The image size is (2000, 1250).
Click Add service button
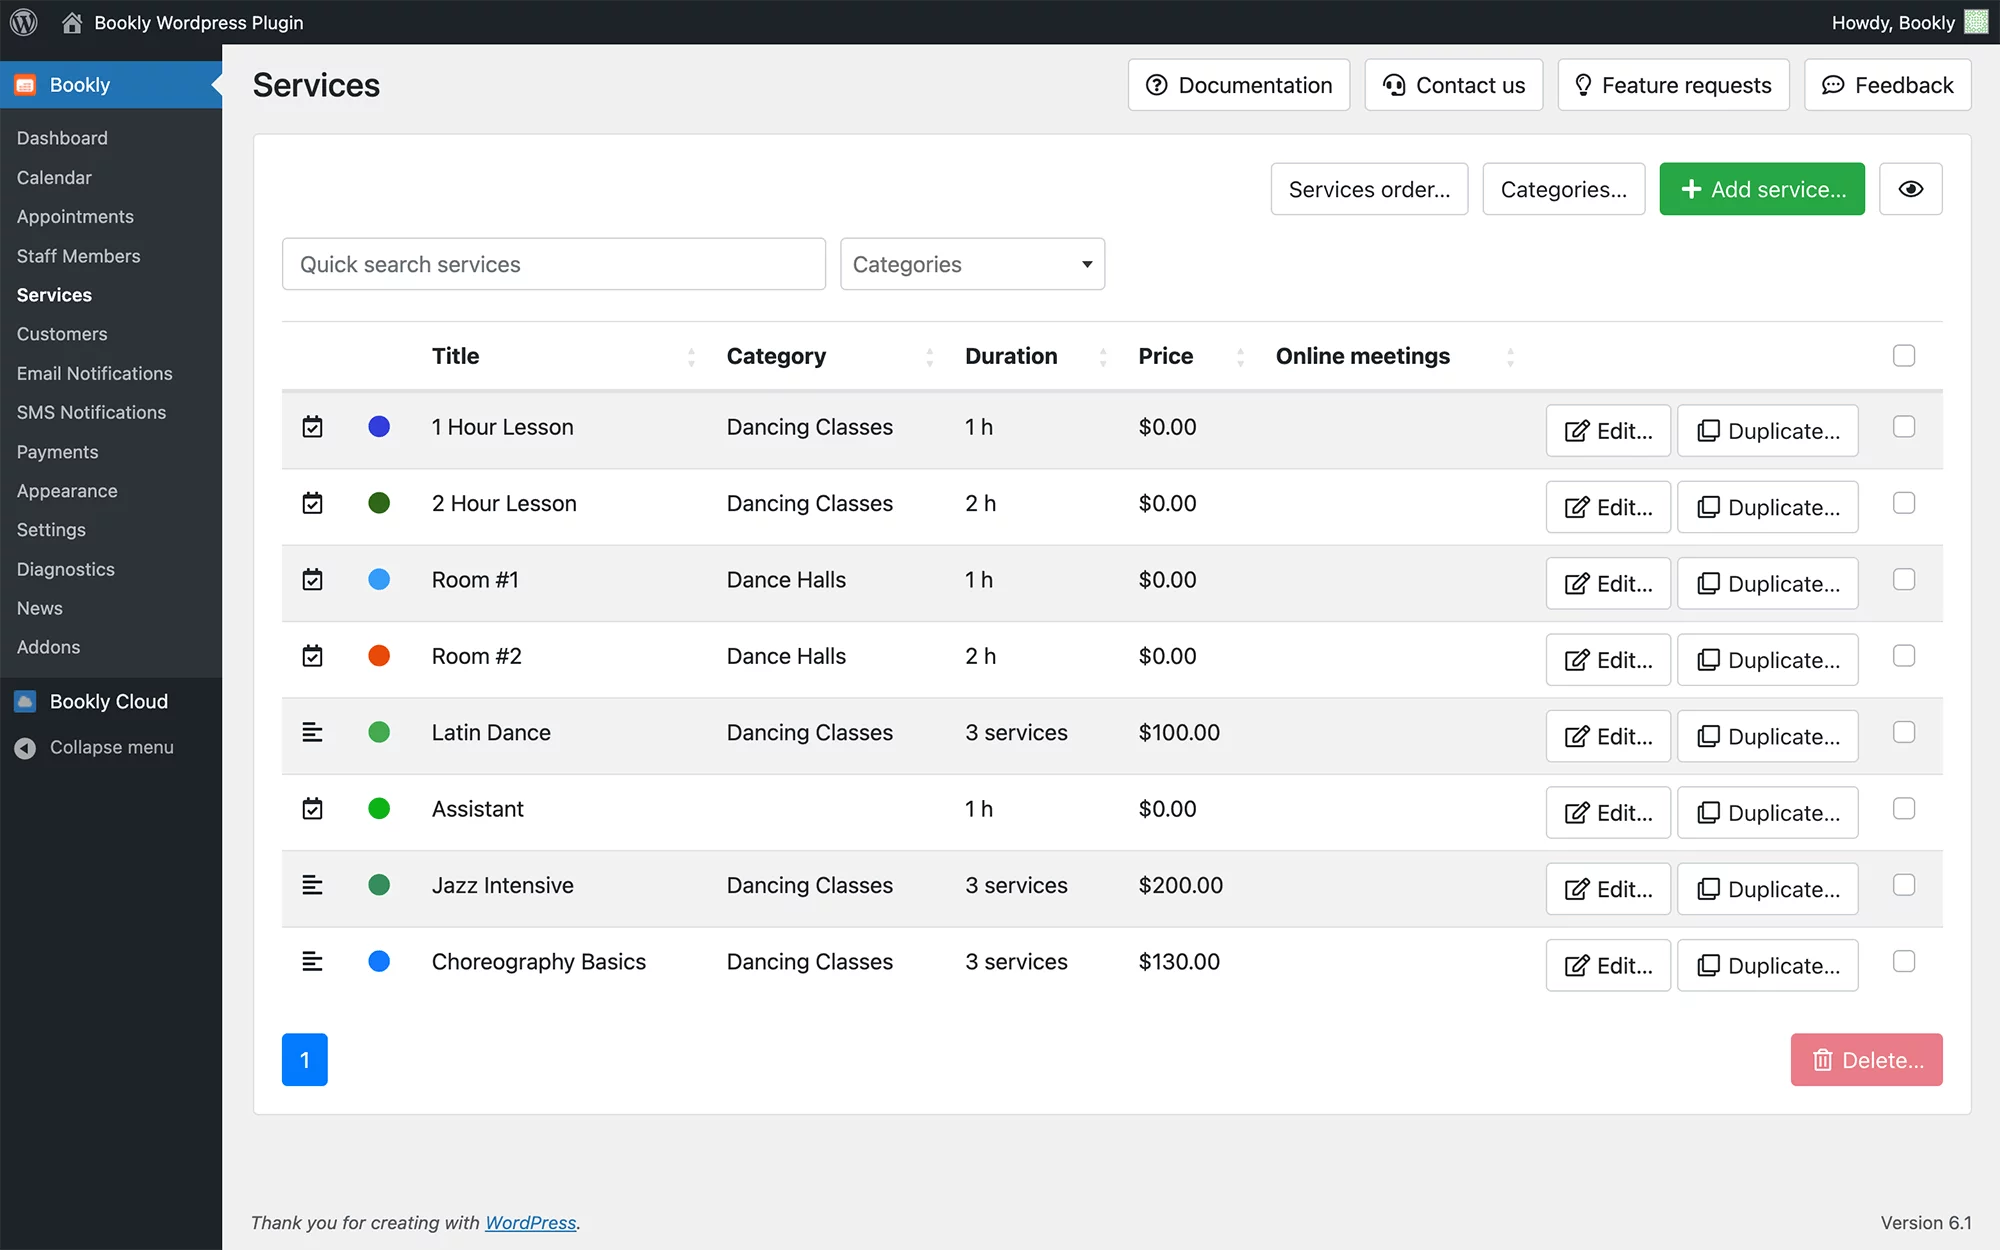tap(1762, 189)
